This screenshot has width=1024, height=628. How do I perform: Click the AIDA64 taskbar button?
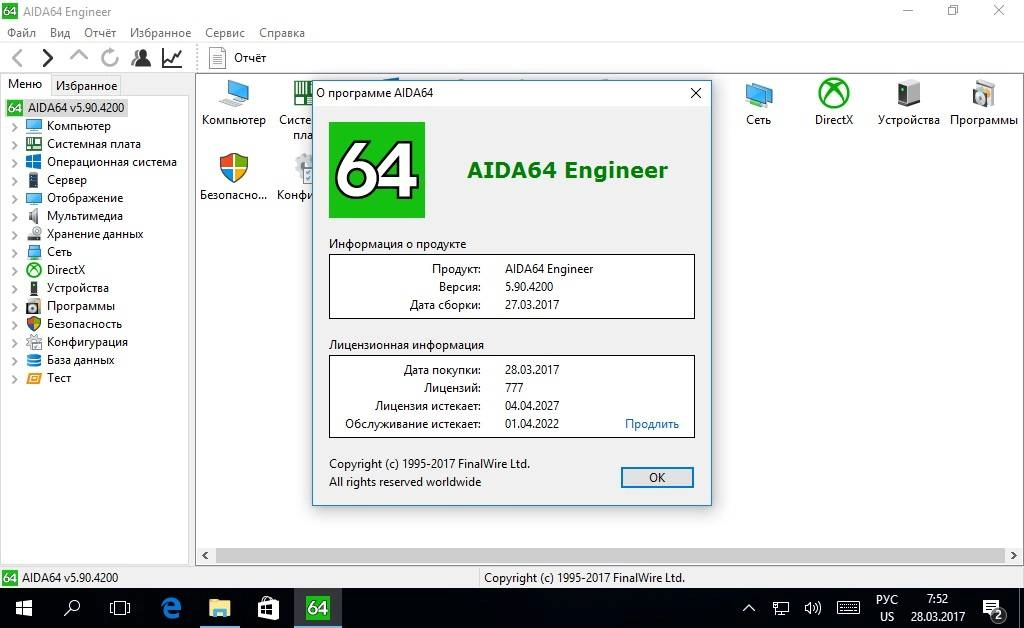point(317,608)
